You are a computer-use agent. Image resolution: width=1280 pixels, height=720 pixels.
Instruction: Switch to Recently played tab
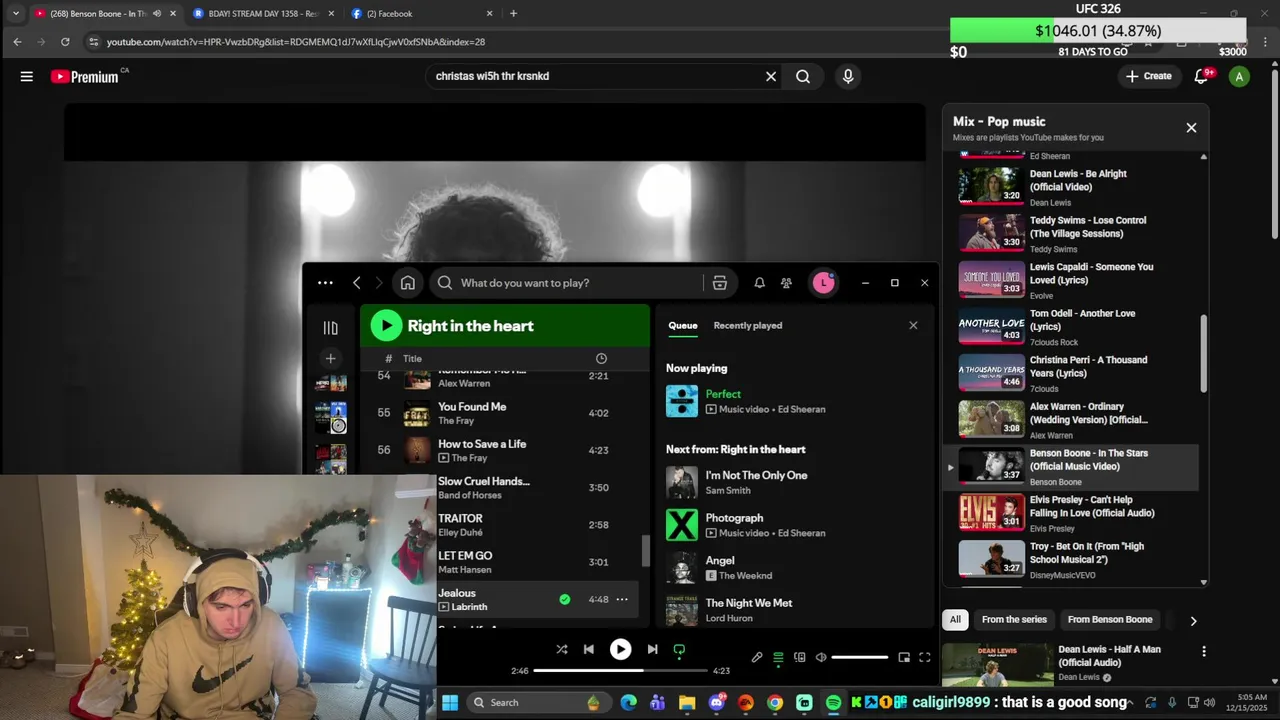(x=748, y=325)
